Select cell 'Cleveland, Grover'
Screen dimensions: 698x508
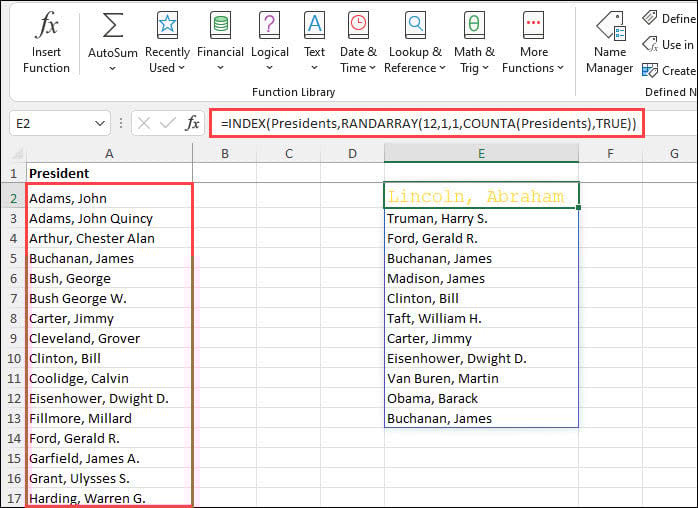click(110, 338)
